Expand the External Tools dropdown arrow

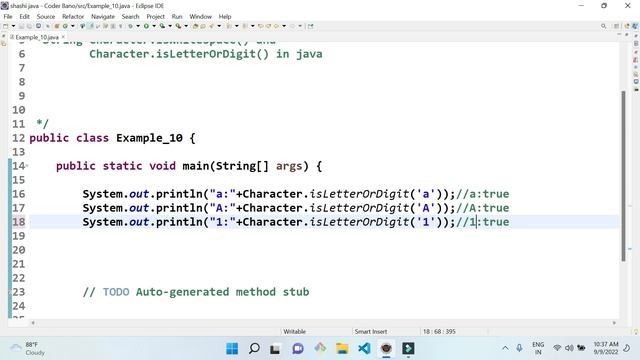(186, 26)
